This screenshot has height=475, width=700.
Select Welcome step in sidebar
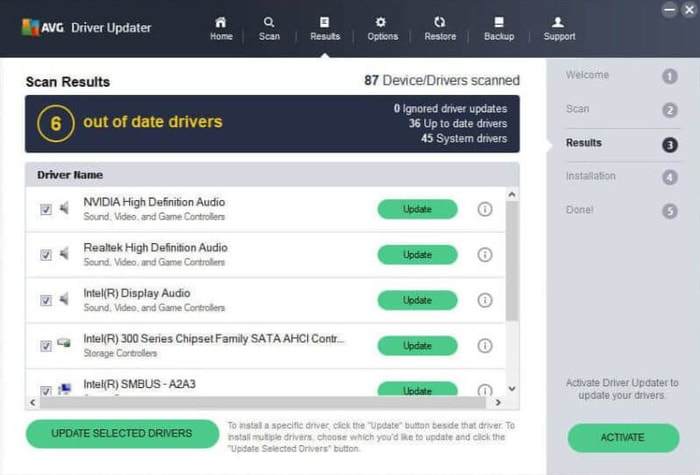click(587, 75)
